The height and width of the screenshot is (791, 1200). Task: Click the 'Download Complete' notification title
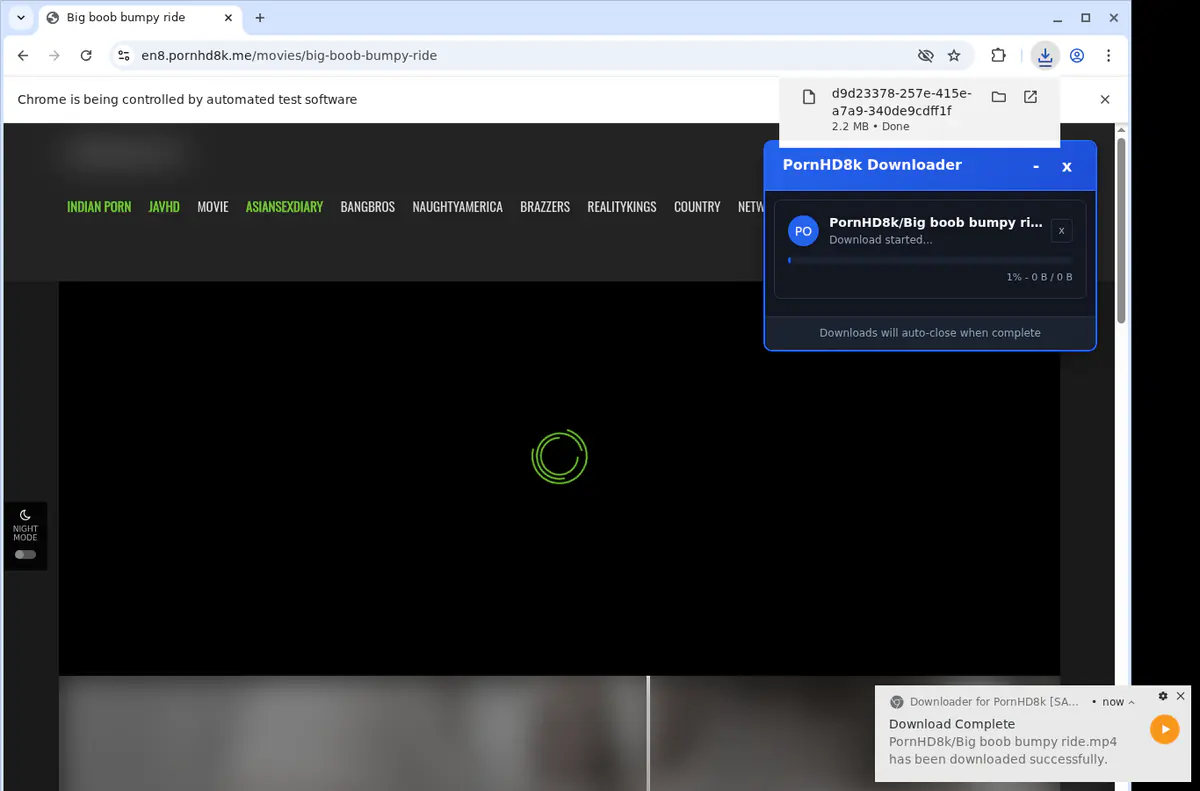point(952,724)
